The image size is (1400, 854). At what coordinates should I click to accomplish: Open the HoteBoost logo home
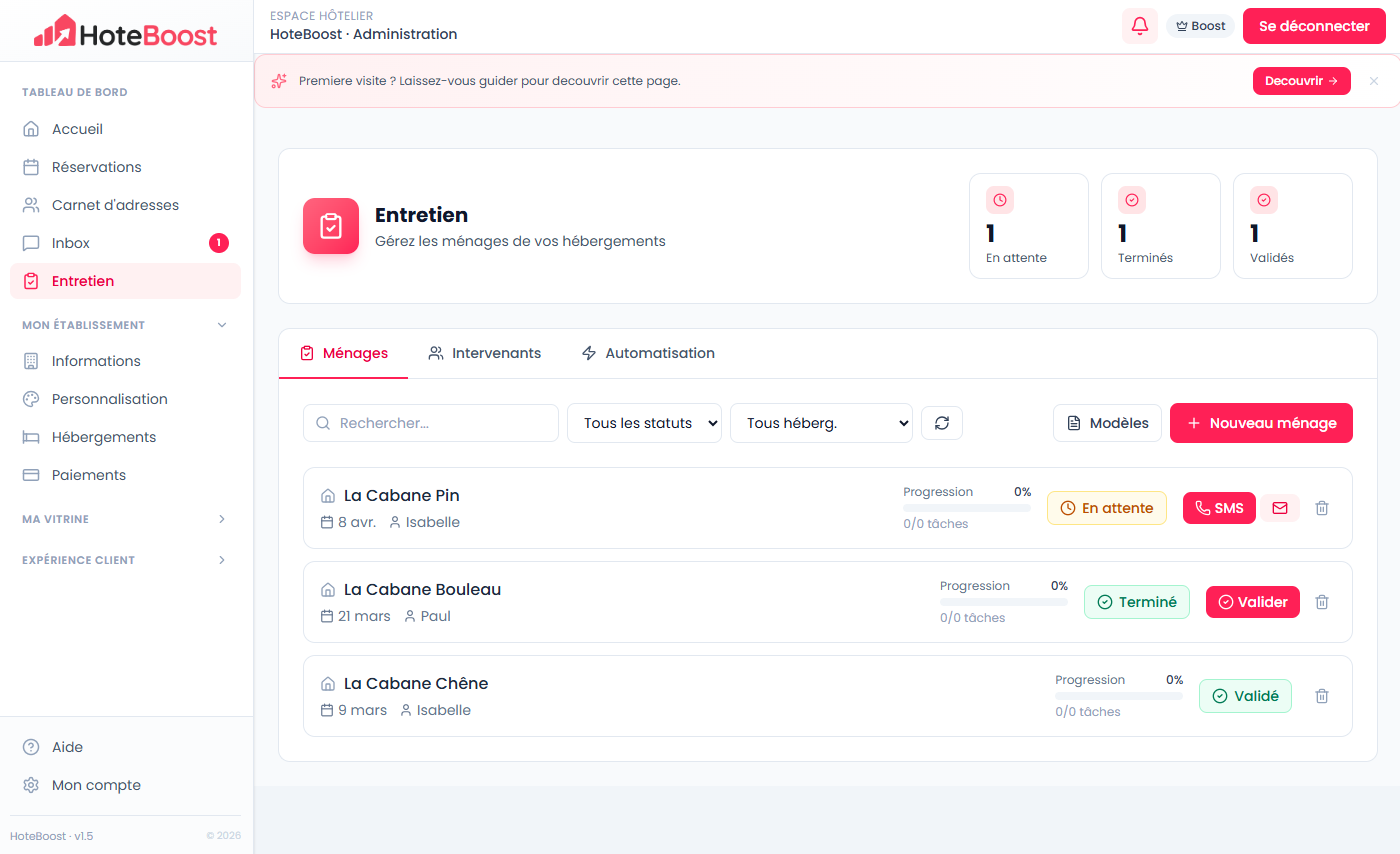(x=126, y=32)
